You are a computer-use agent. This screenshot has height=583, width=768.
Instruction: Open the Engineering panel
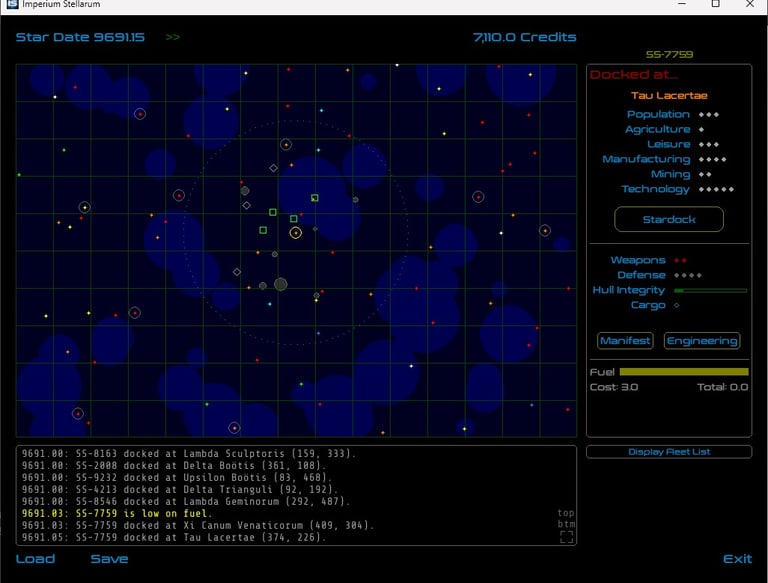pos(702,340)
